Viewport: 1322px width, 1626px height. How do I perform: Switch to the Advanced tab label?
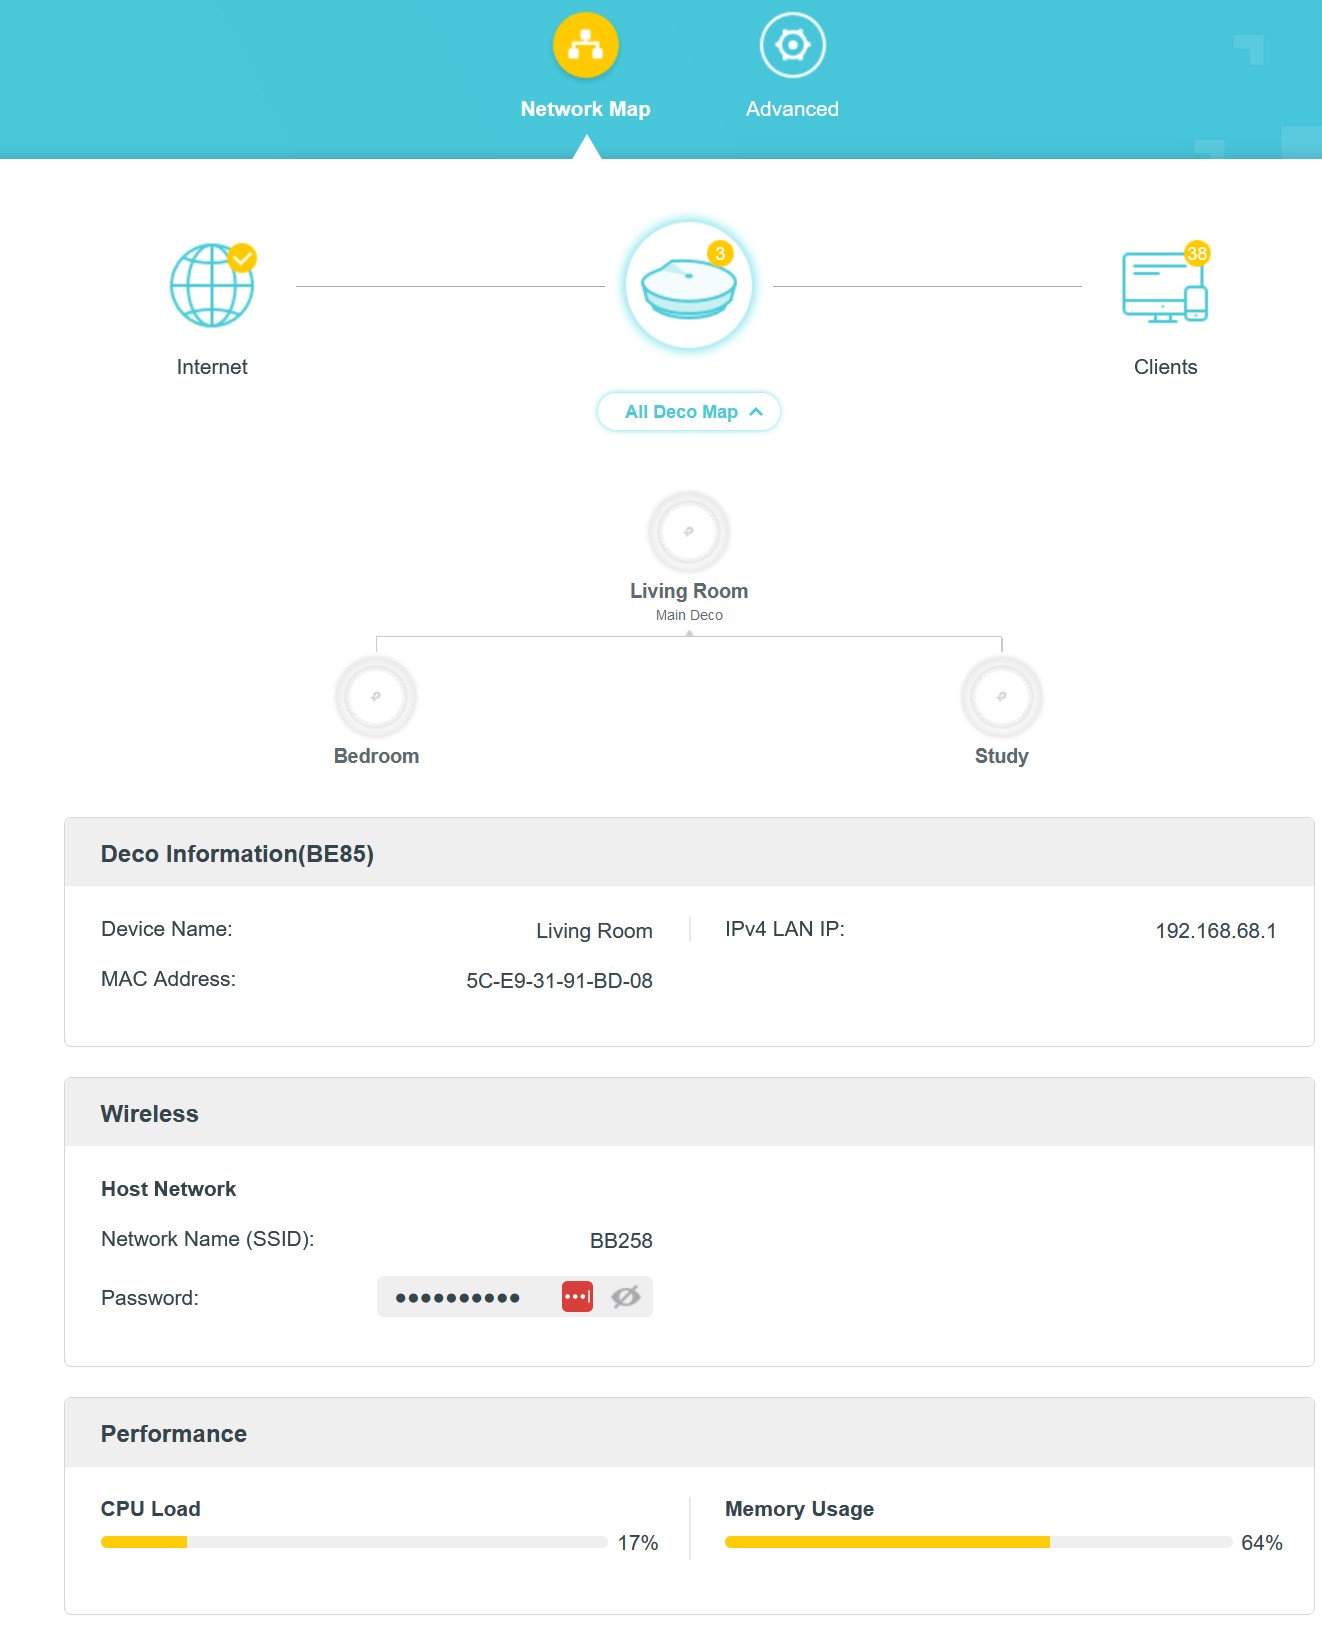[x=792, y=109]
